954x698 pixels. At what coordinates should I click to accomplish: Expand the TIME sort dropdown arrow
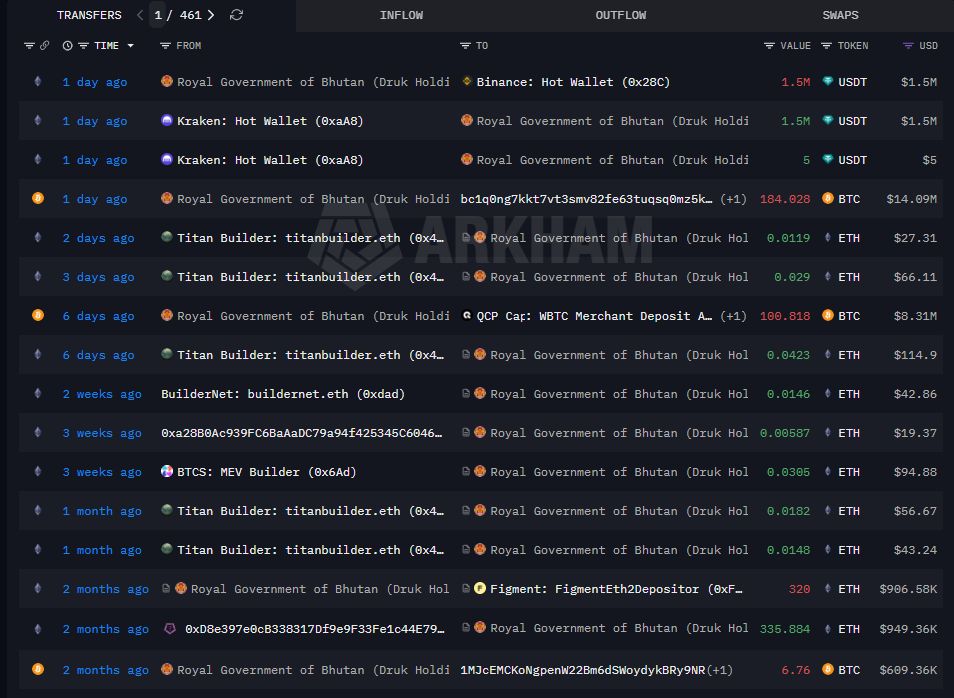tap(130, 46)
